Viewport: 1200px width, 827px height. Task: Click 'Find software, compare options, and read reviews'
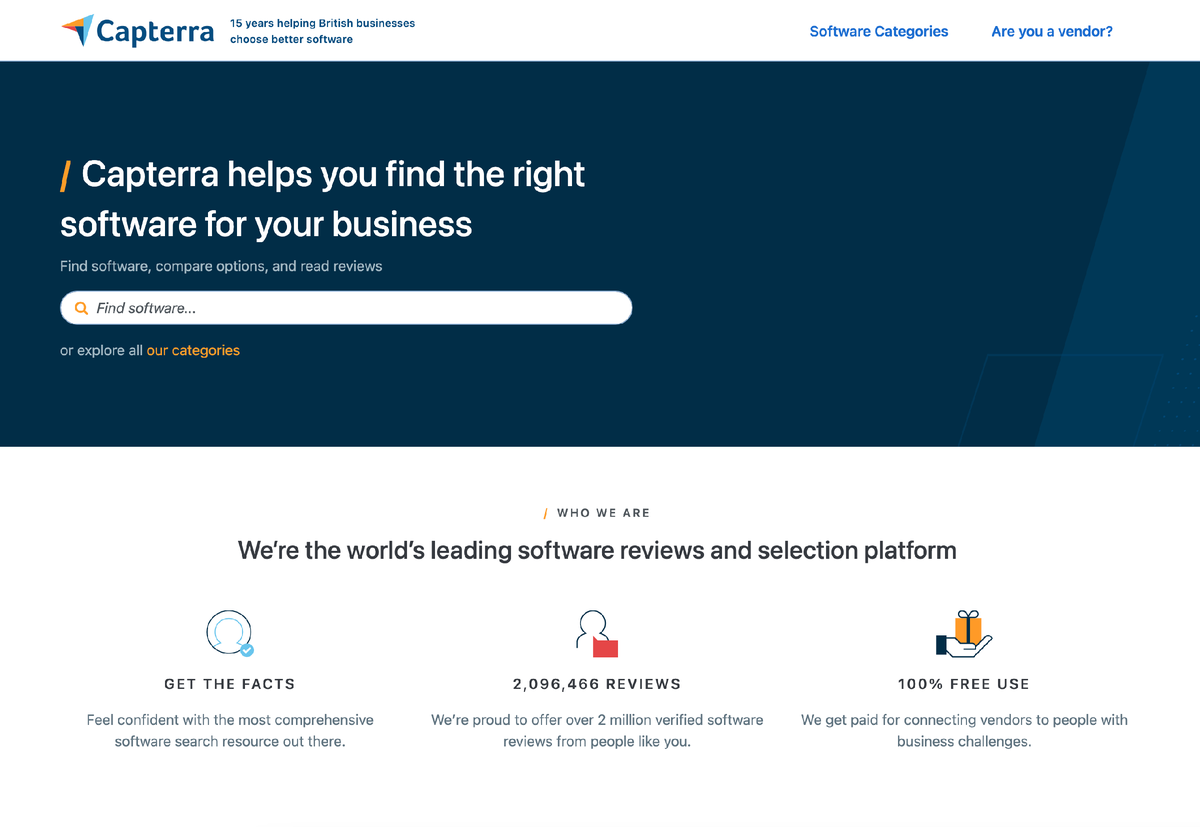[221, 266]
